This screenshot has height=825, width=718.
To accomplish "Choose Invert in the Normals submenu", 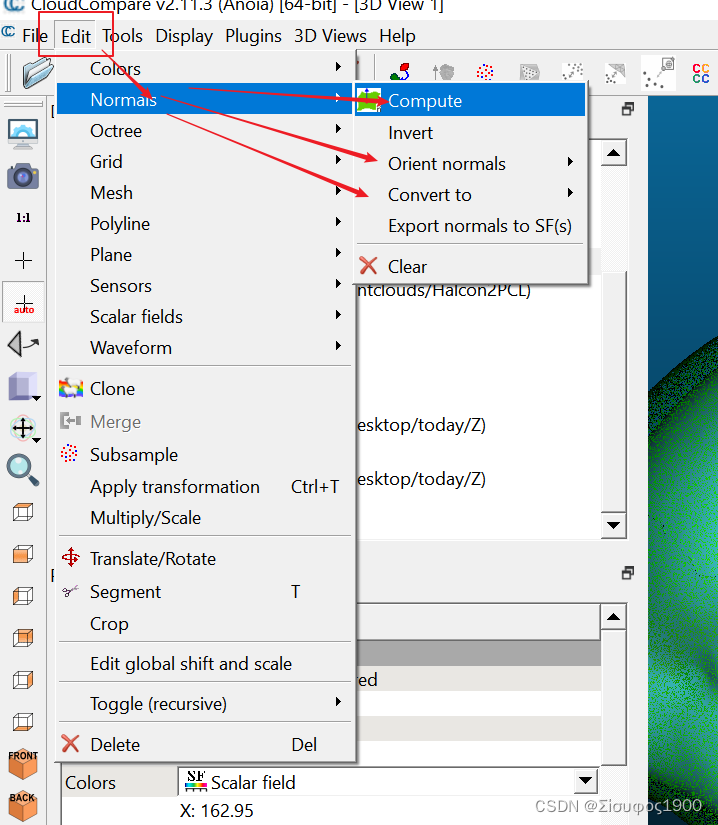I will click(x=470, y=133).
